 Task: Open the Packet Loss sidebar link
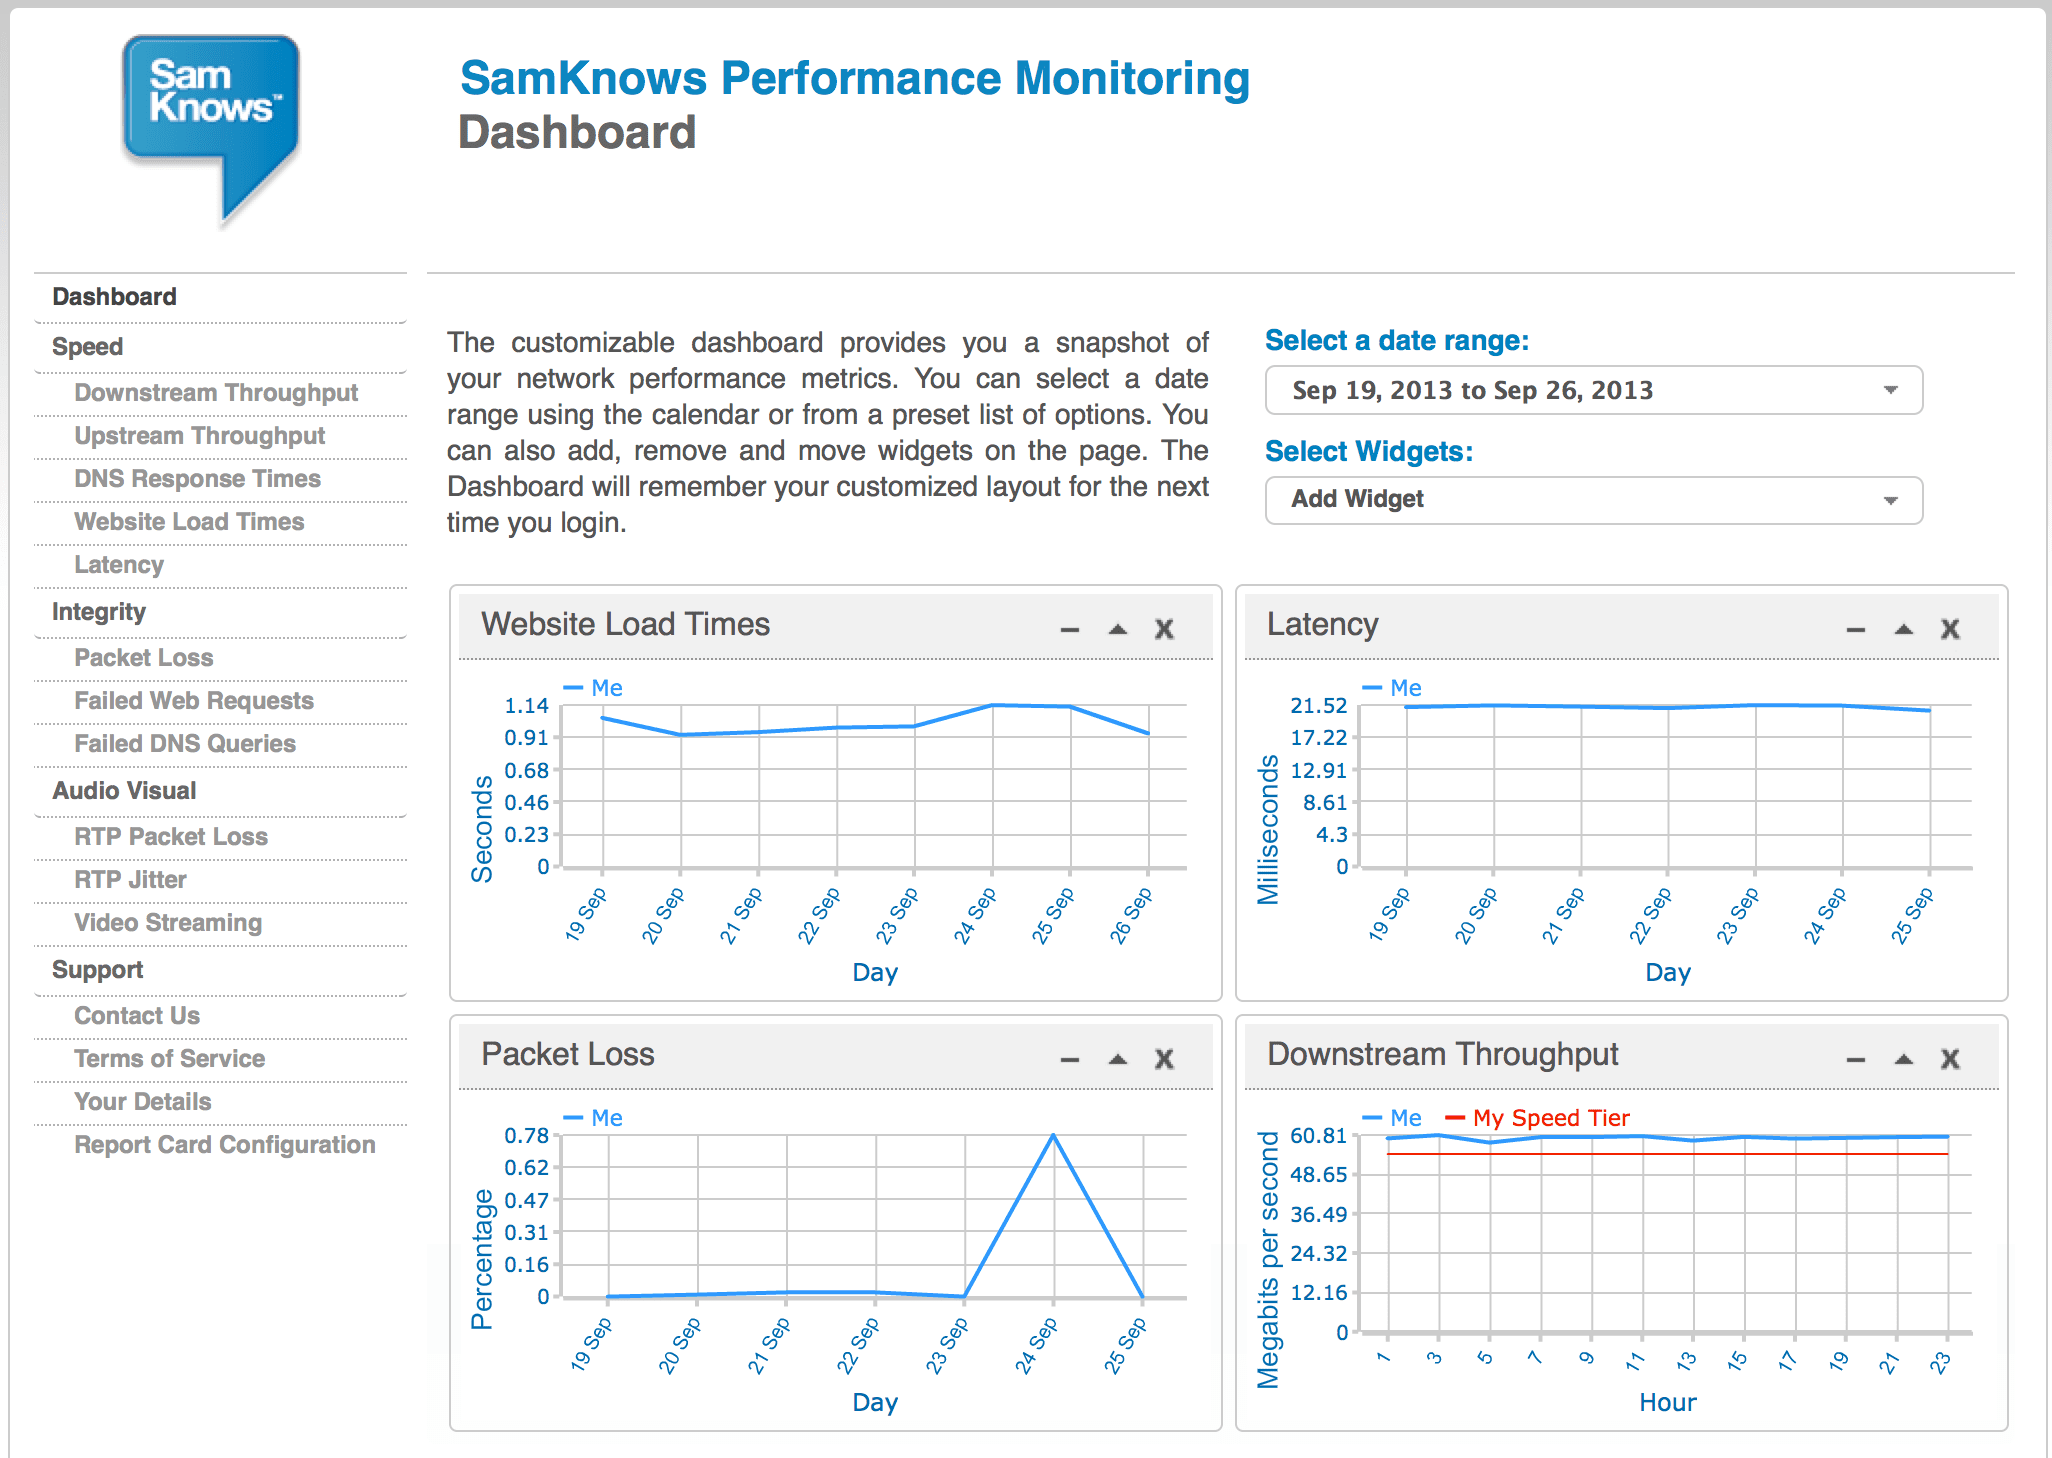[144, 658]
